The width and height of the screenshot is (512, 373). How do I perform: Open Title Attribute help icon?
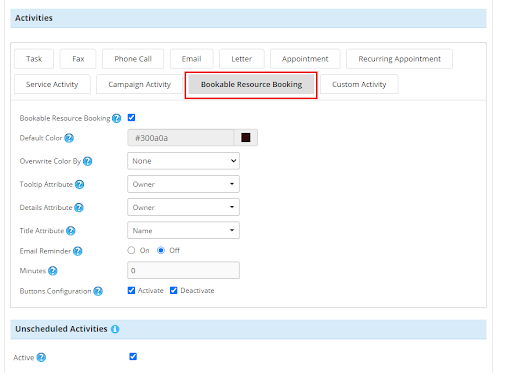[x=71, y=231]
